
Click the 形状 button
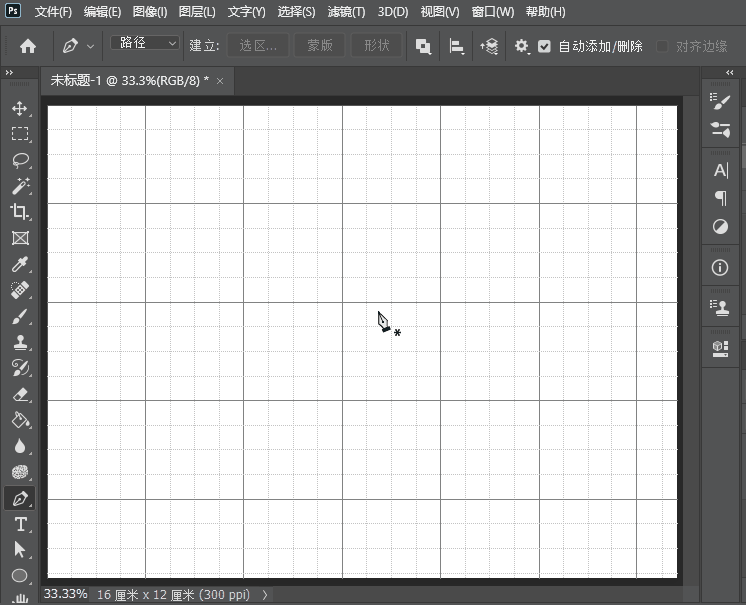click(x=377, y=46)
